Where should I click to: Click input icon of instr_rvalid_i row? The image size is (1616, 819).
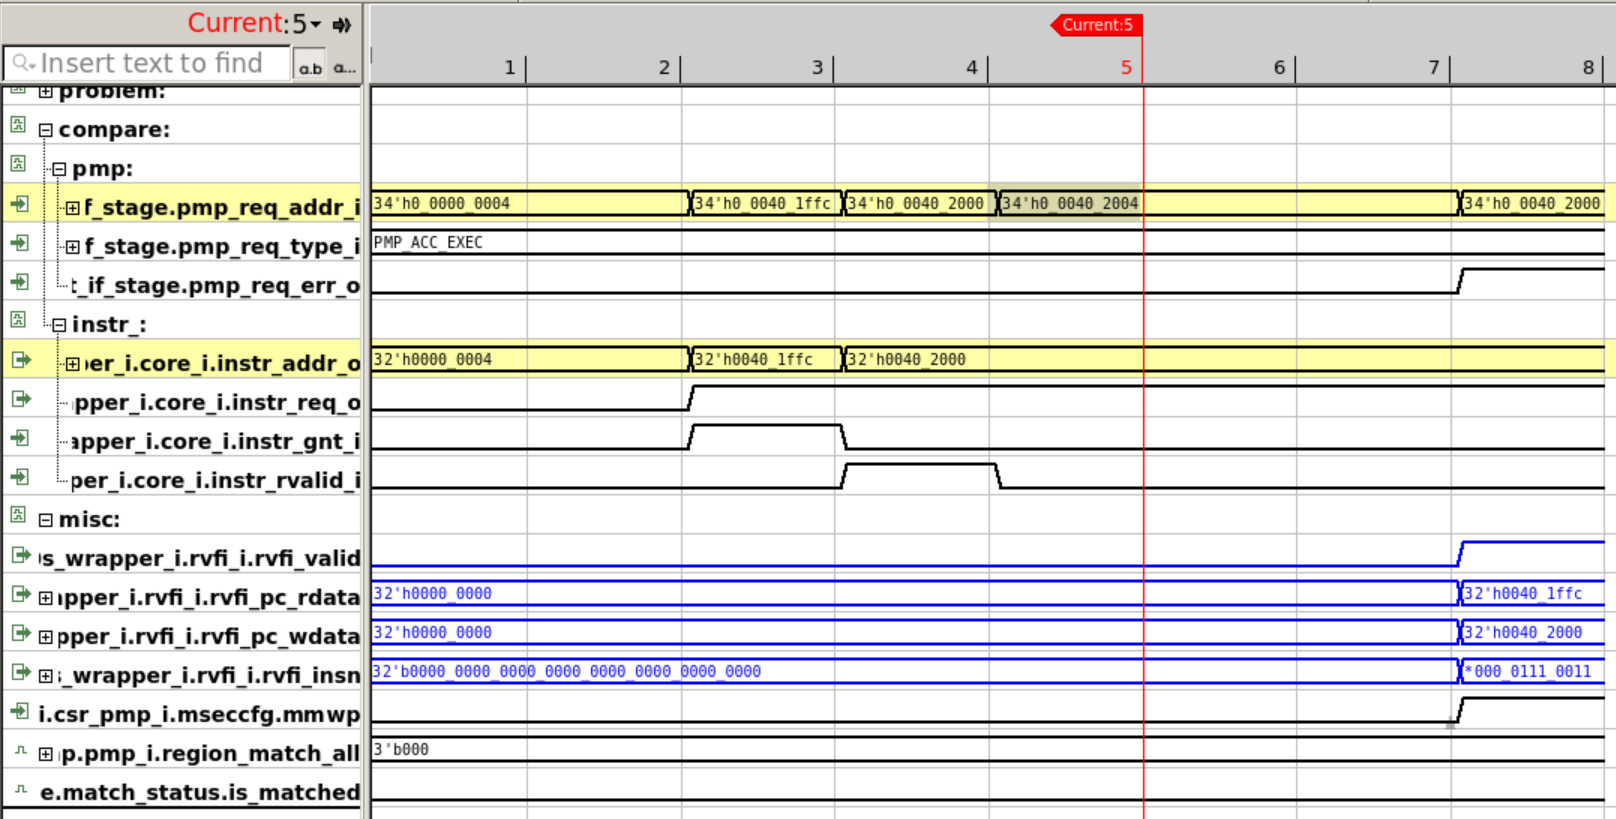click(19, 477)
